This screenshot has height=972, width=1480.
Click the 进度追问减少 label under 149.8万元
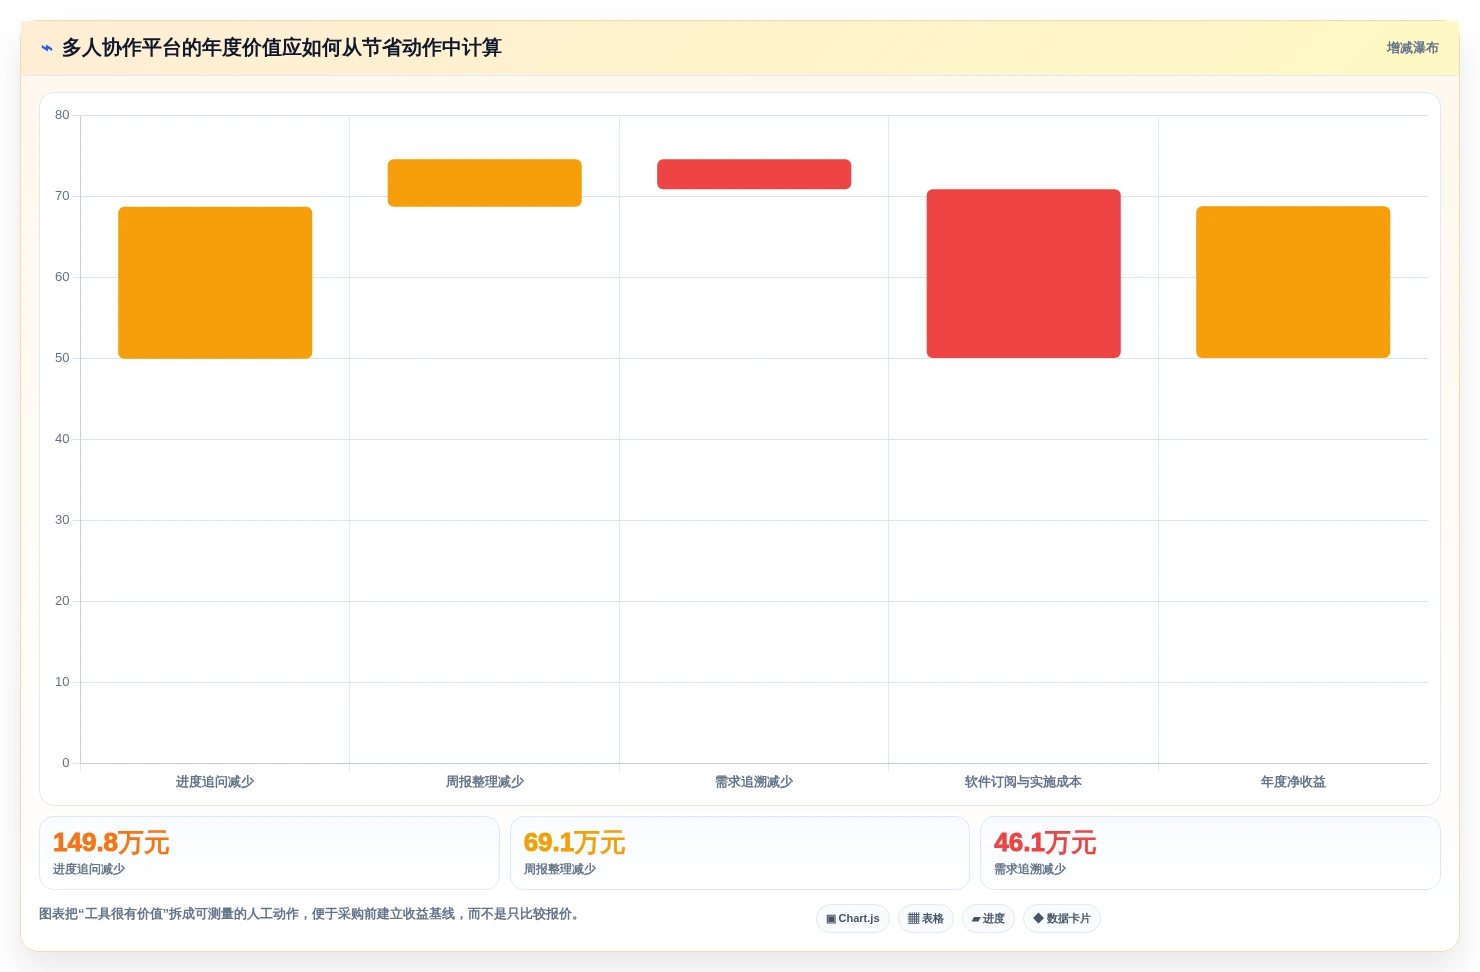pyautogui.click(x=89, y=869)
